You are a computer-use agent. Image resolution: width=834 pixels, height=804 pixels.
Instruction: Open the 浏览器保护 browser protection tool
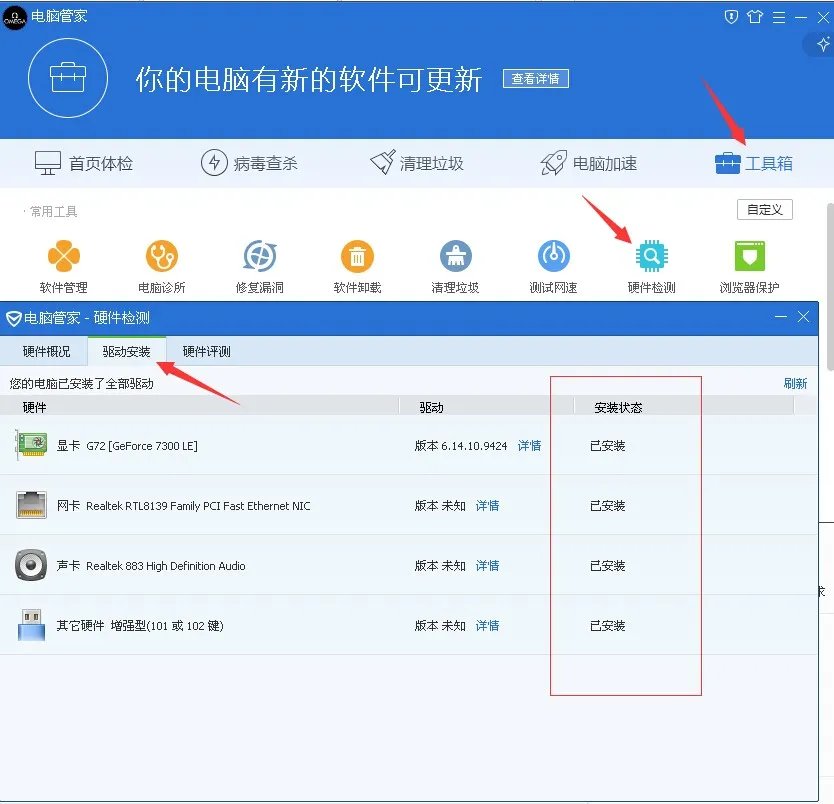tap(749, 263)
